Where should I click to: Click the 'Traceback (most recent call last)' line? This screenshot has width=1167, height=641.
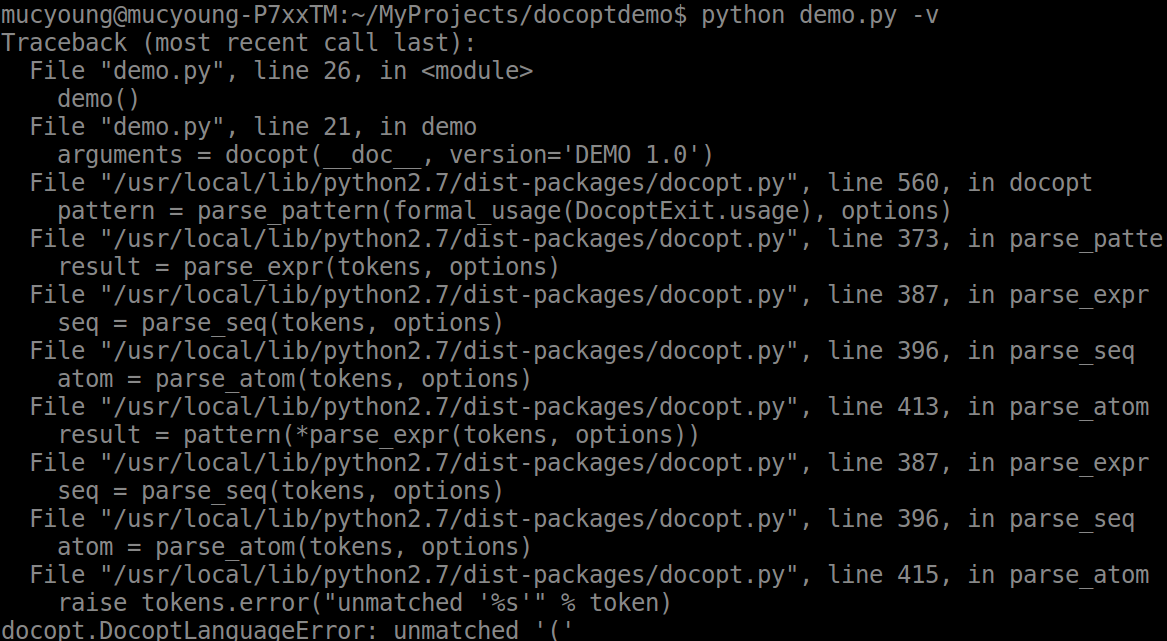[x=239, y=43]
